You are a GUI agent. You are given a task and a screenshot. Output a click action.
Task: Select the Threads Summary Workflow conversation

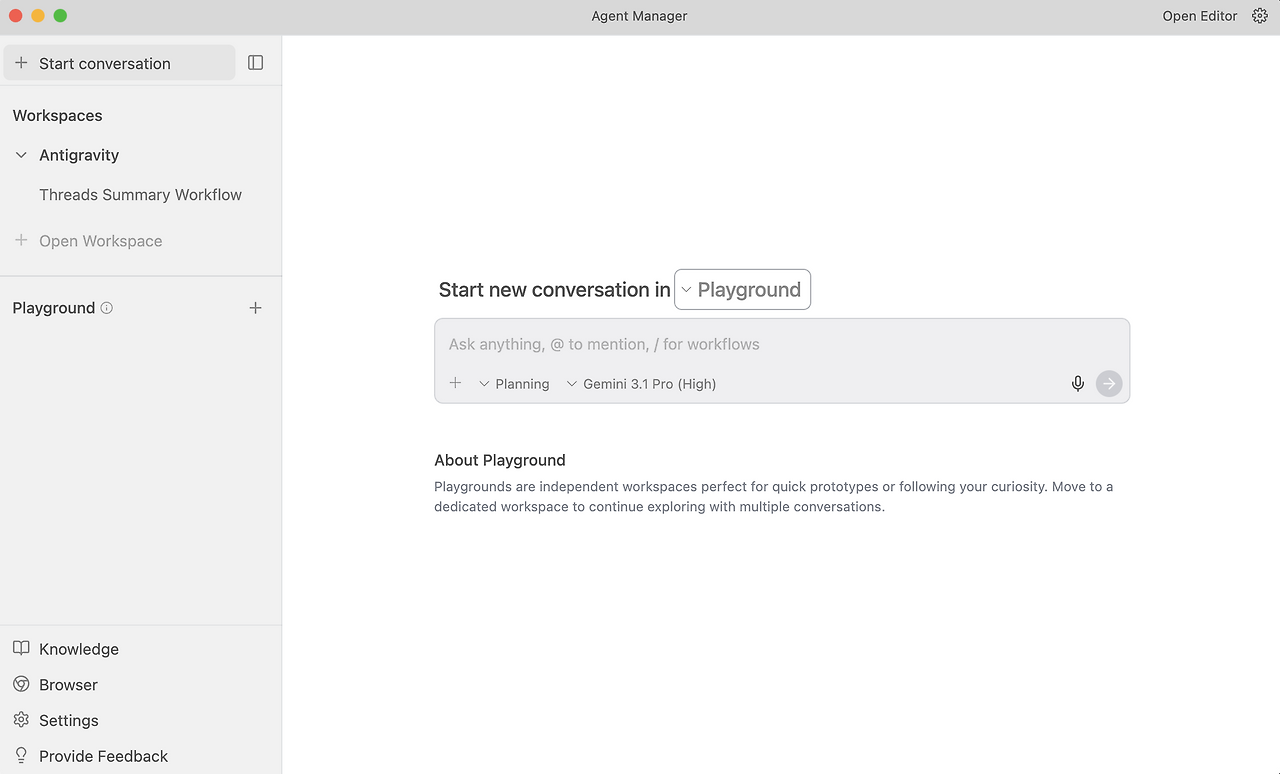pos(140,195)
